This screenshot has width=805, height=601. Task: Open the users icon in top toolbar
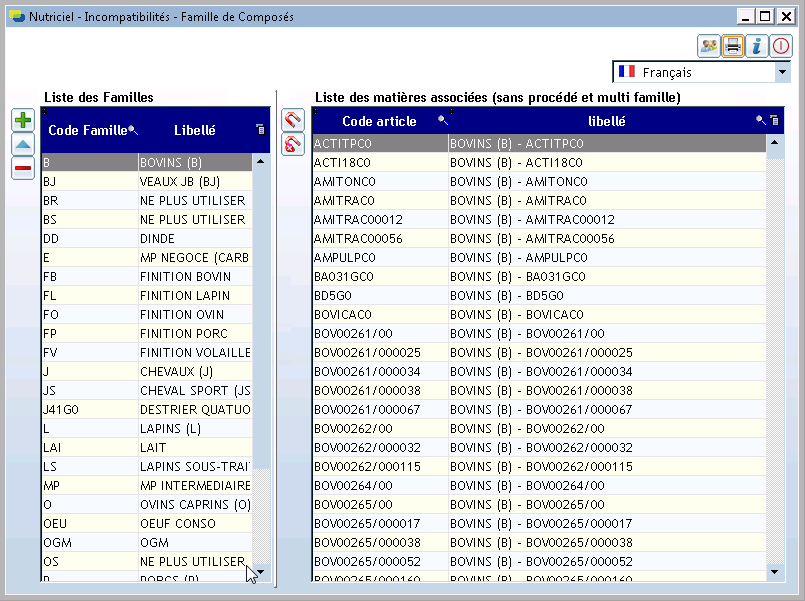708,46
